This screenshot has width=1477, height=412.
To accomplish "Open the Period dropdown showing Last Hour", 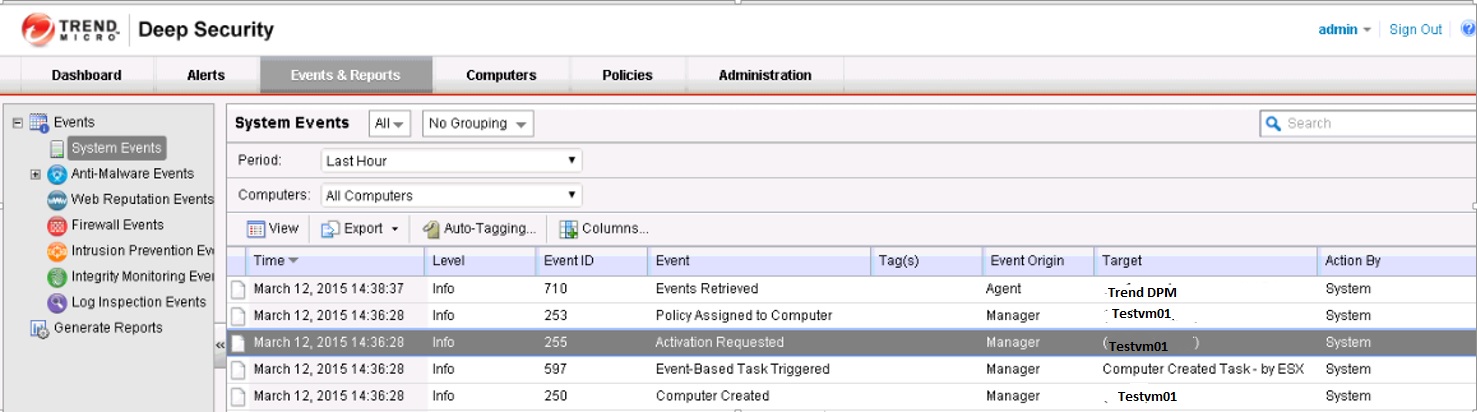I will pos(451,161).
